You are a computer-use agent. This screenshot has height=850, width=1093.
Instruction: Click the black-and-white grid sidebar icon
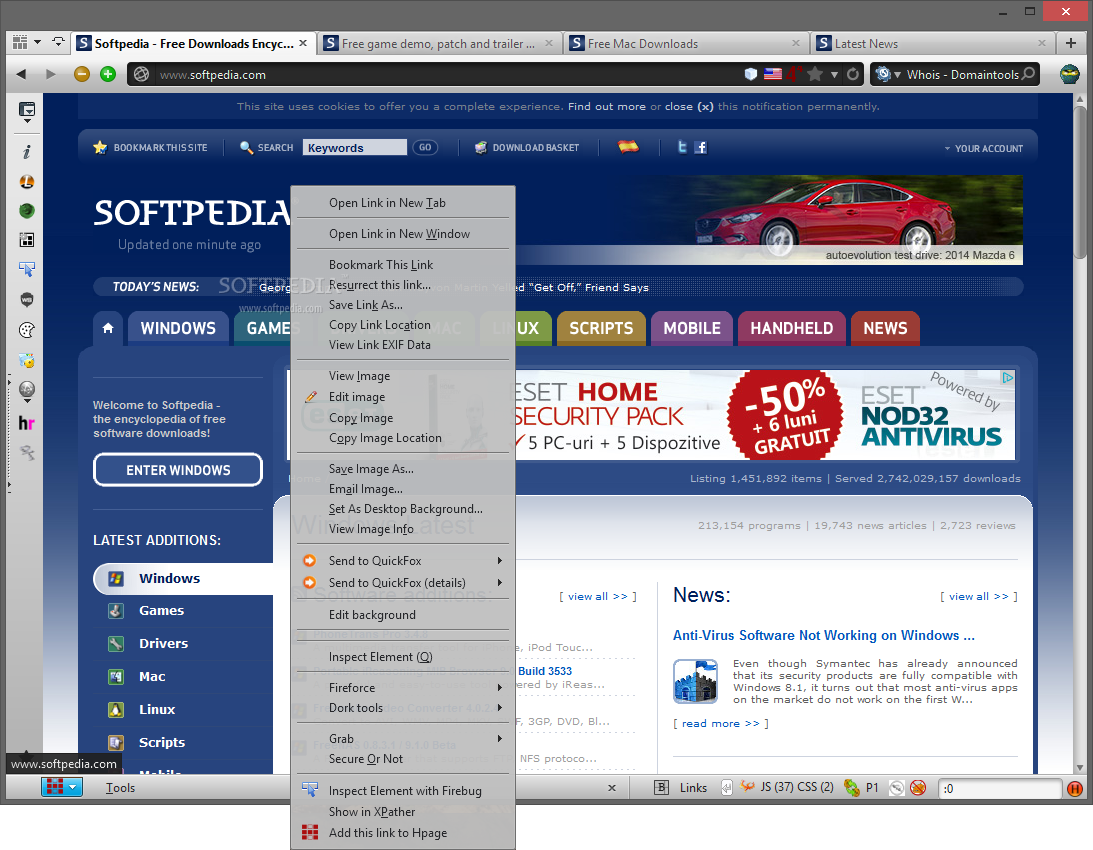26,240
